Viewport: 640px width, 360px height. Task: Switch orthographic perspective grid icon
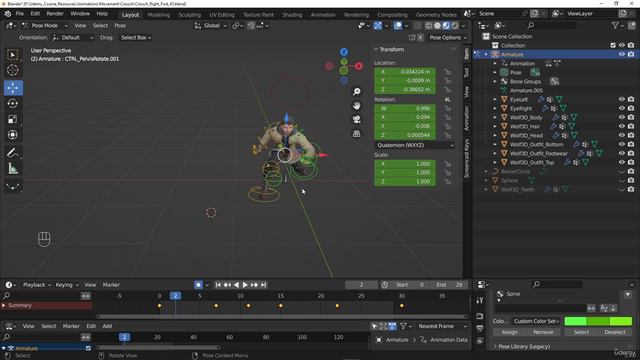[357, 133]
